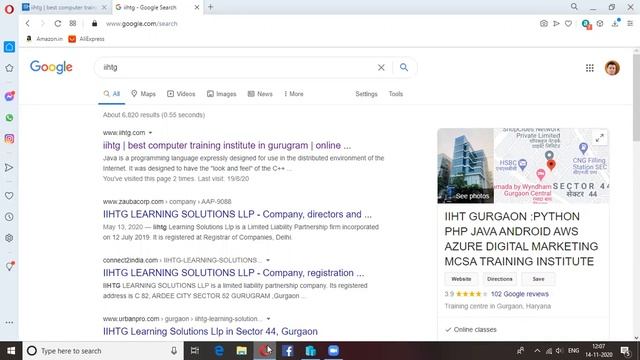Viewport: 640px width, 360px height.
Task: Open the My Flow send icon
Action: pyautogui.click(x=556, y=24)
